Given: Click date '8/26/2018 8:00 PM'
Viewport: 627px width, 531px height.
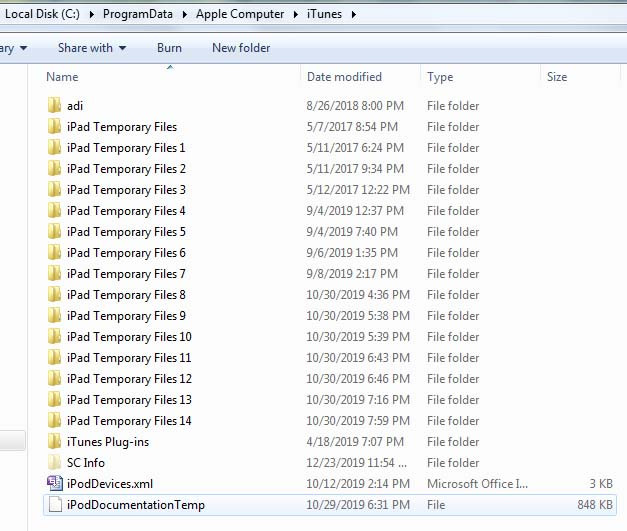Looking at the screenshot, I should click(355, 106).
